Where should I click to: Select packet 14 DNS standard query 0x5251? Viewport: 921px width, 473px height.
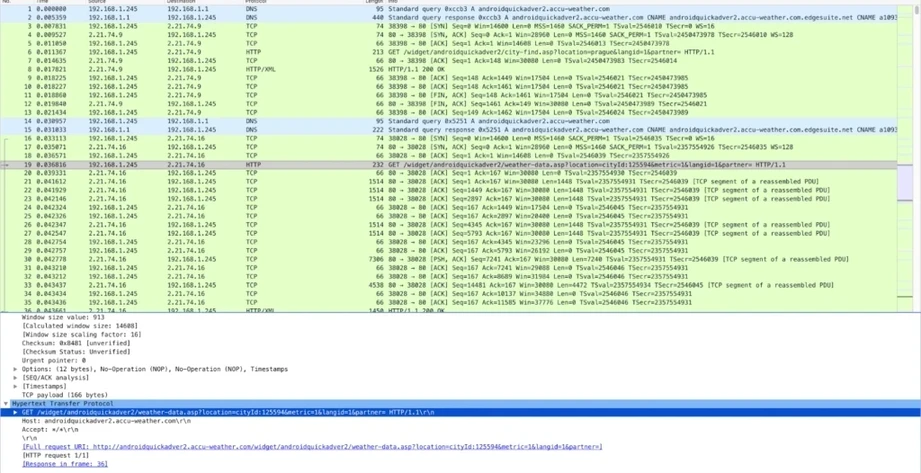(x=449, y=121)
